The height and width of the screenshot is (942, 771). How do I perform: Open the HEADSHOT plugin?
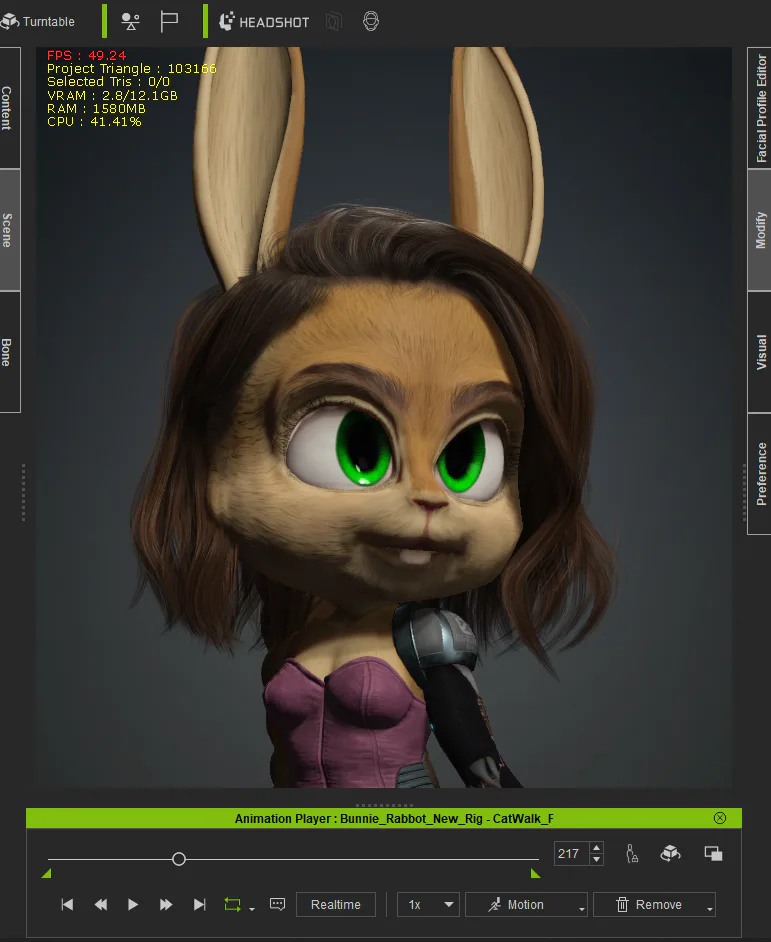coord(264,22)
